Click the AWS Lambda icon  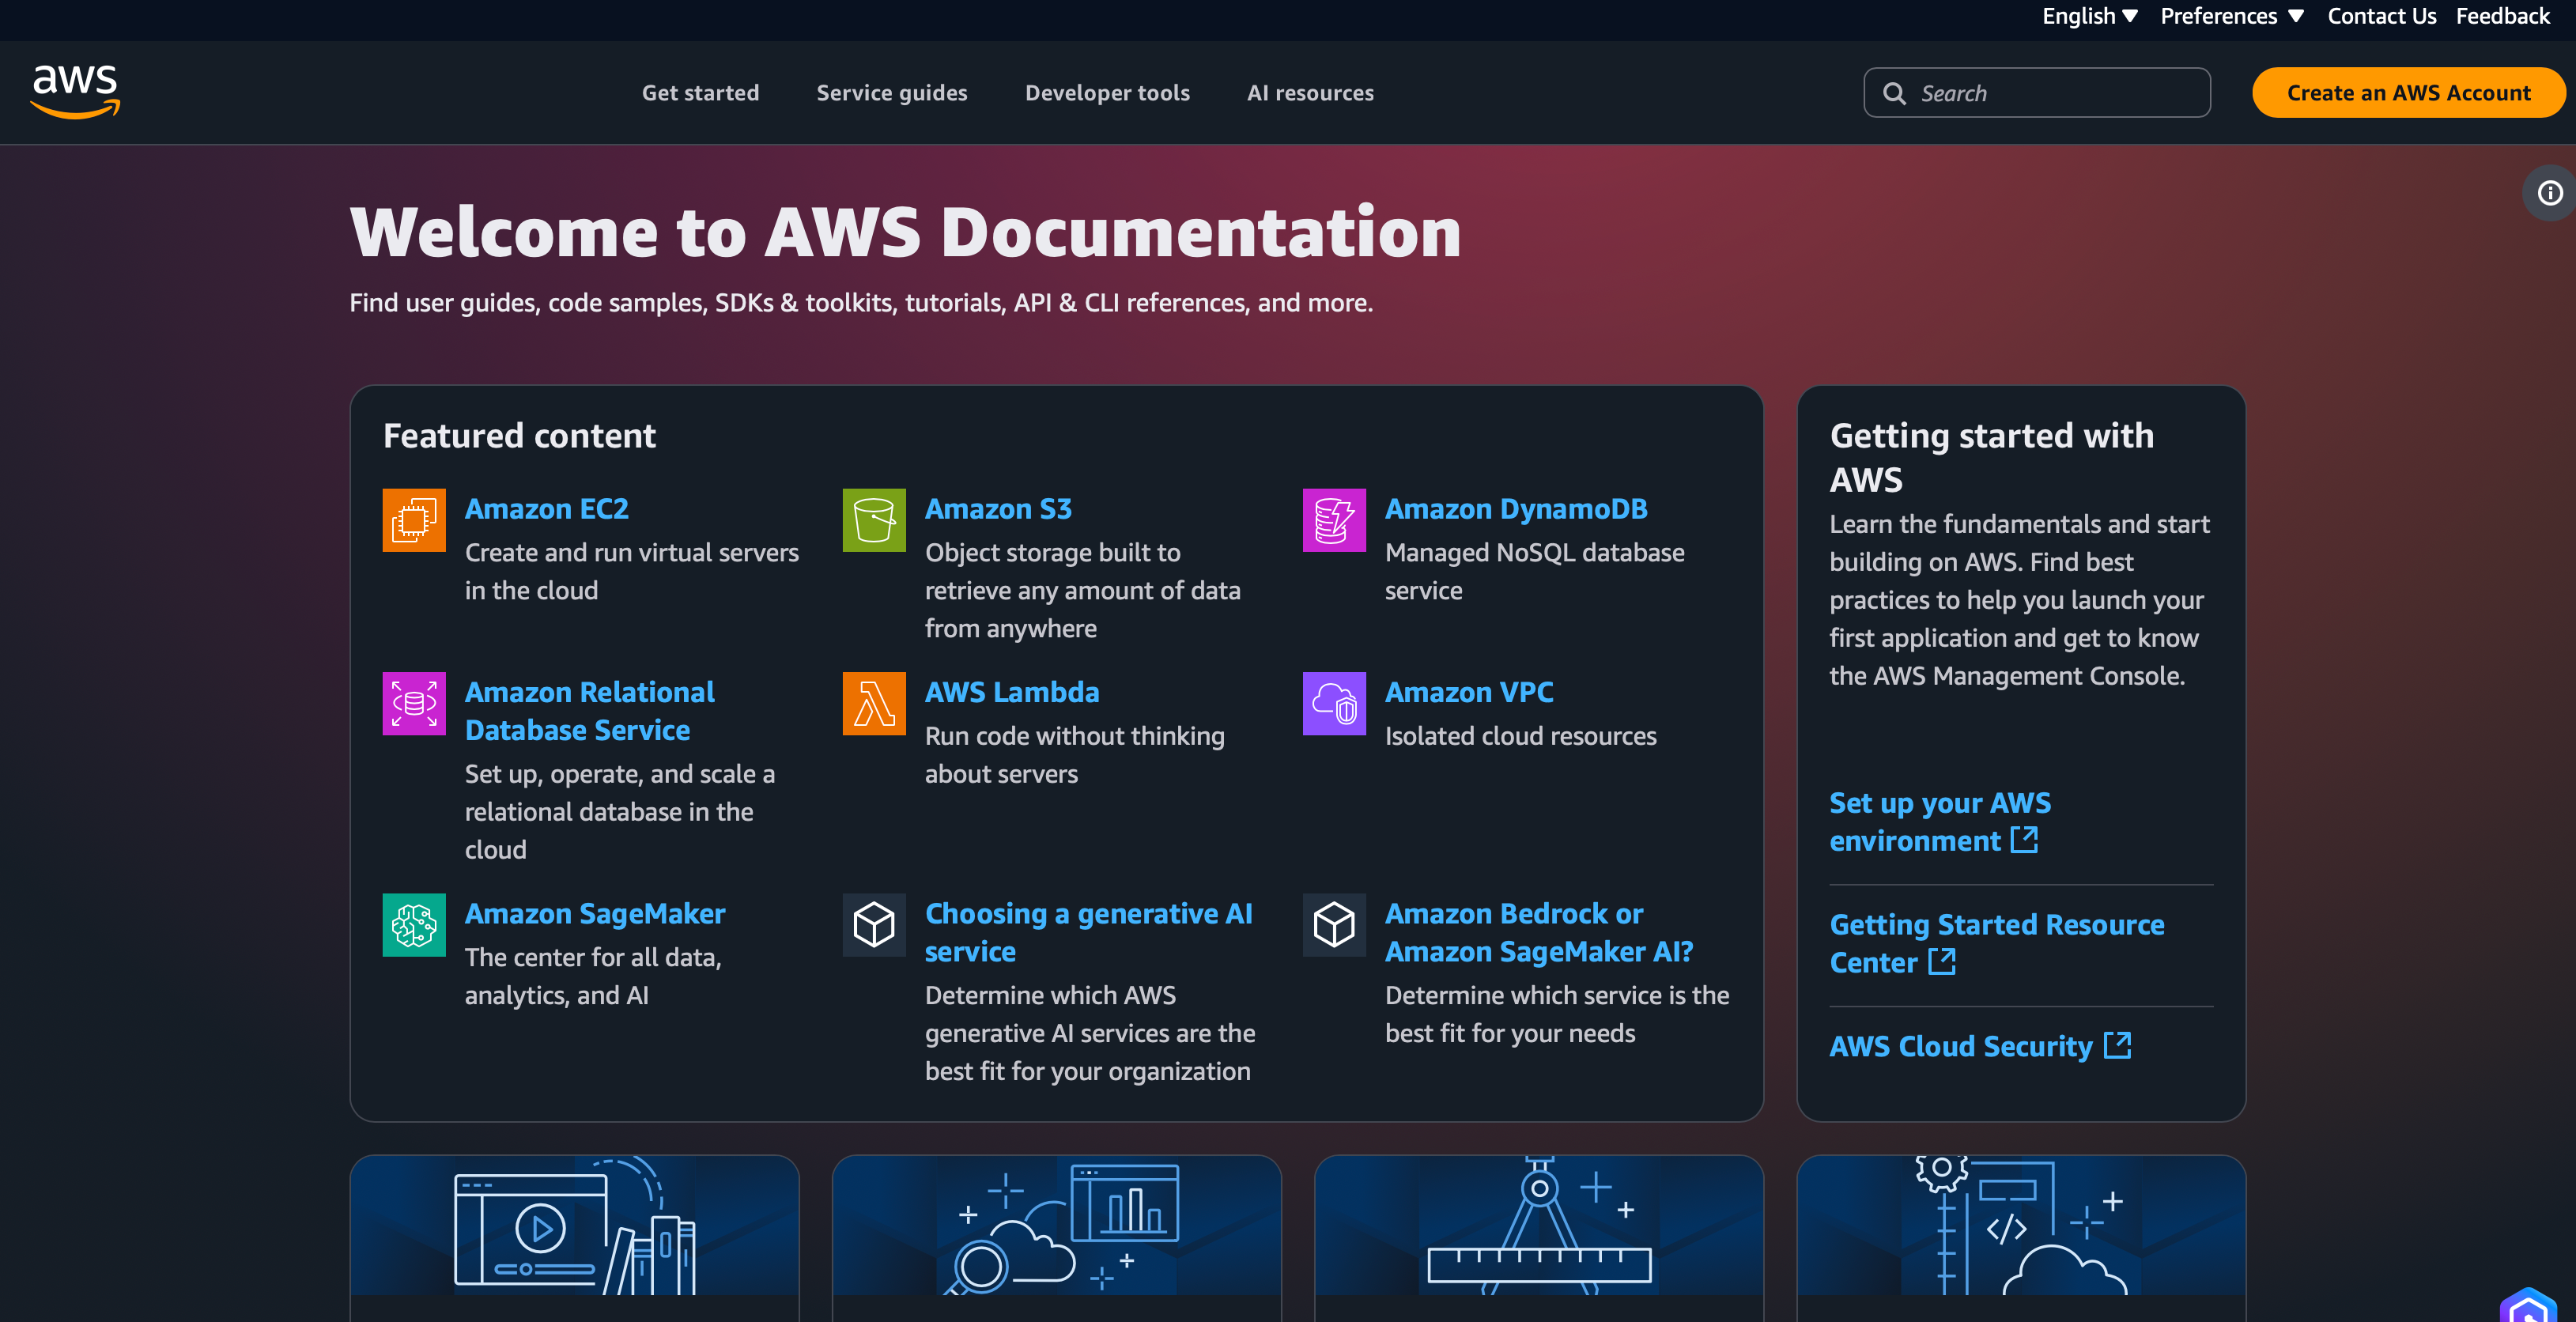[874, 703]
